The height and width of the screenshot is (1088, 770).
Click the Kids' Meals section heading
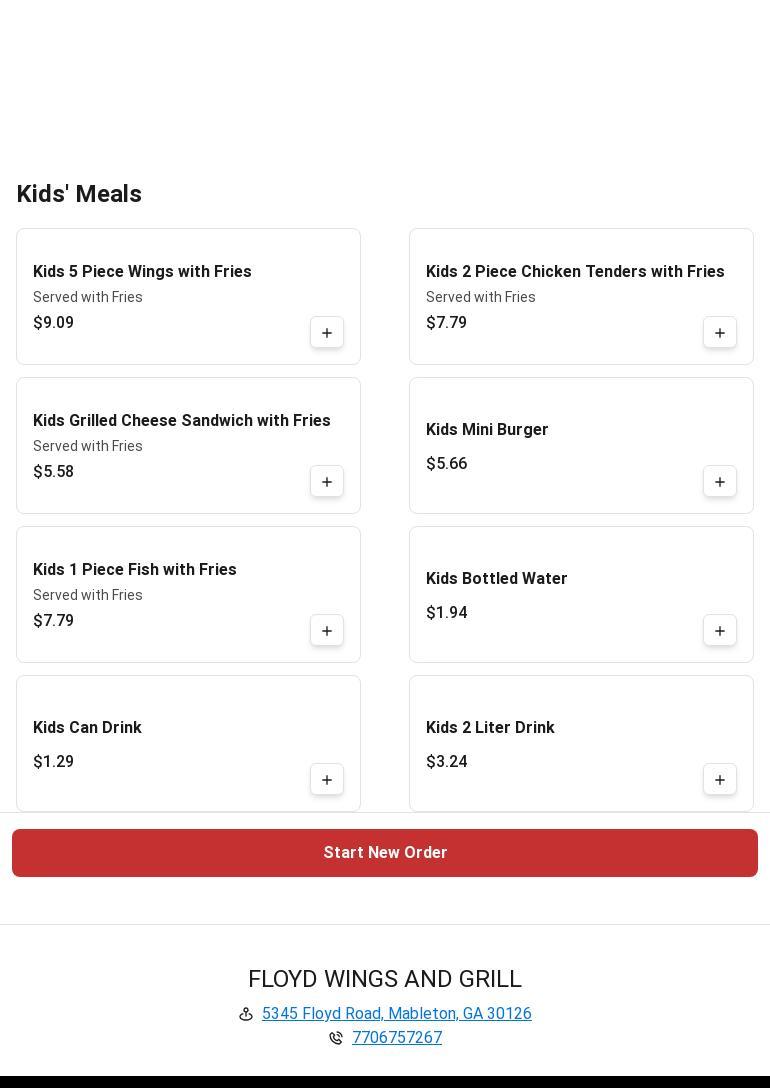pos(79,194)
